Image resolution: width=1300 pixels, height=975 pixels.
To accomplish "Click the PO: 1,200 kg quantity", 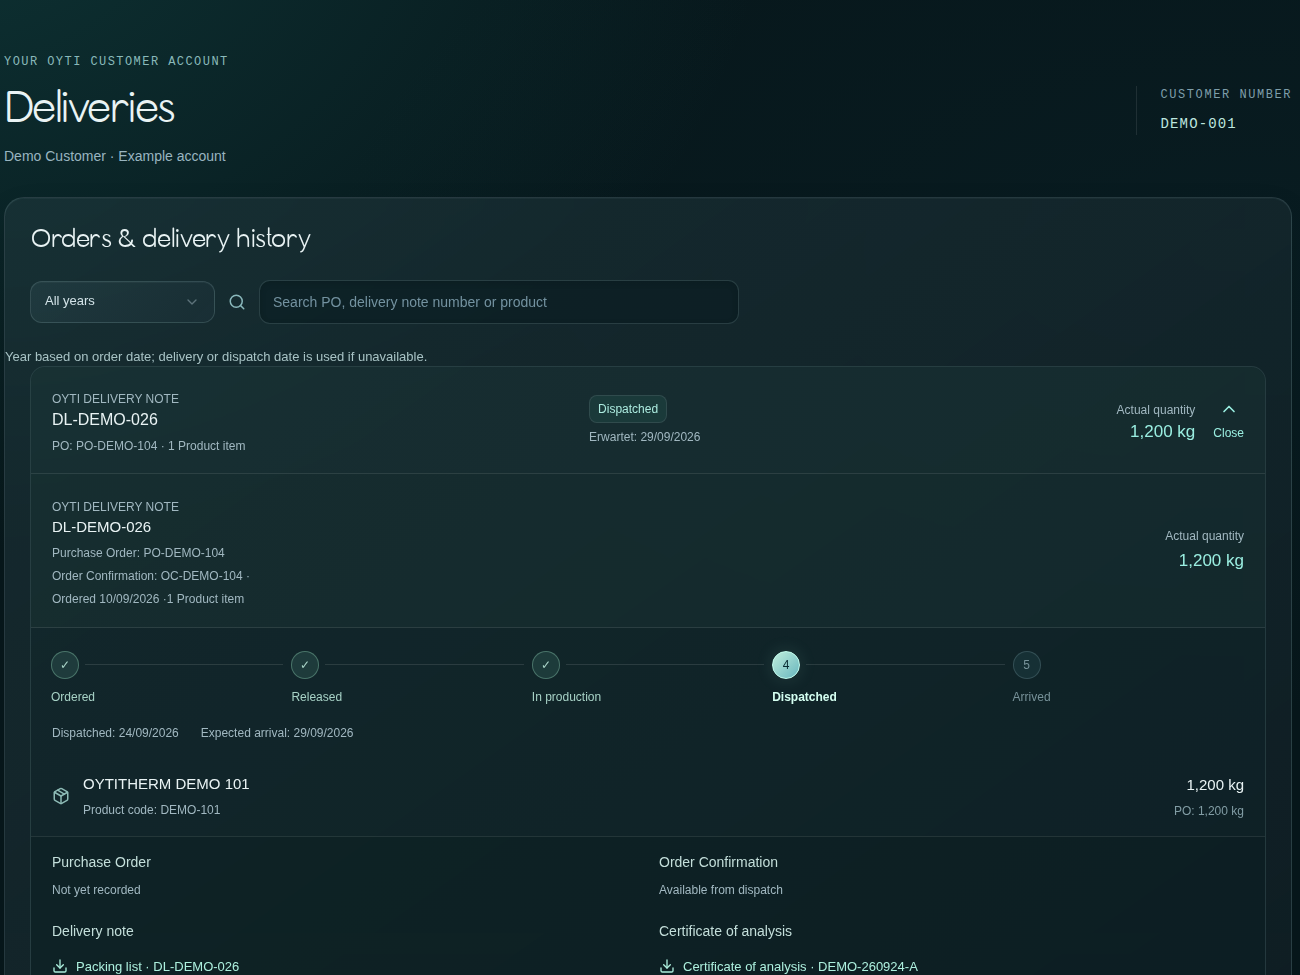I will coord(1209,811).
